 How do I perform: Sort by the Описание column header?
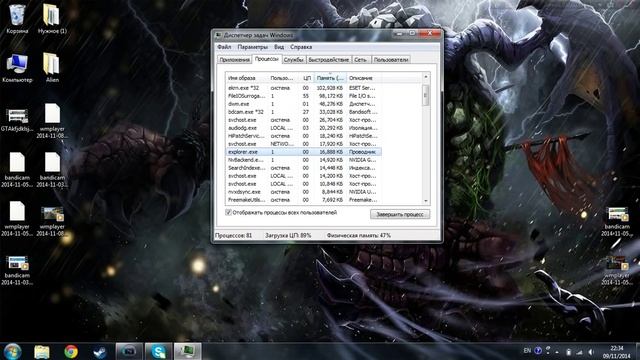coord(363,78)
